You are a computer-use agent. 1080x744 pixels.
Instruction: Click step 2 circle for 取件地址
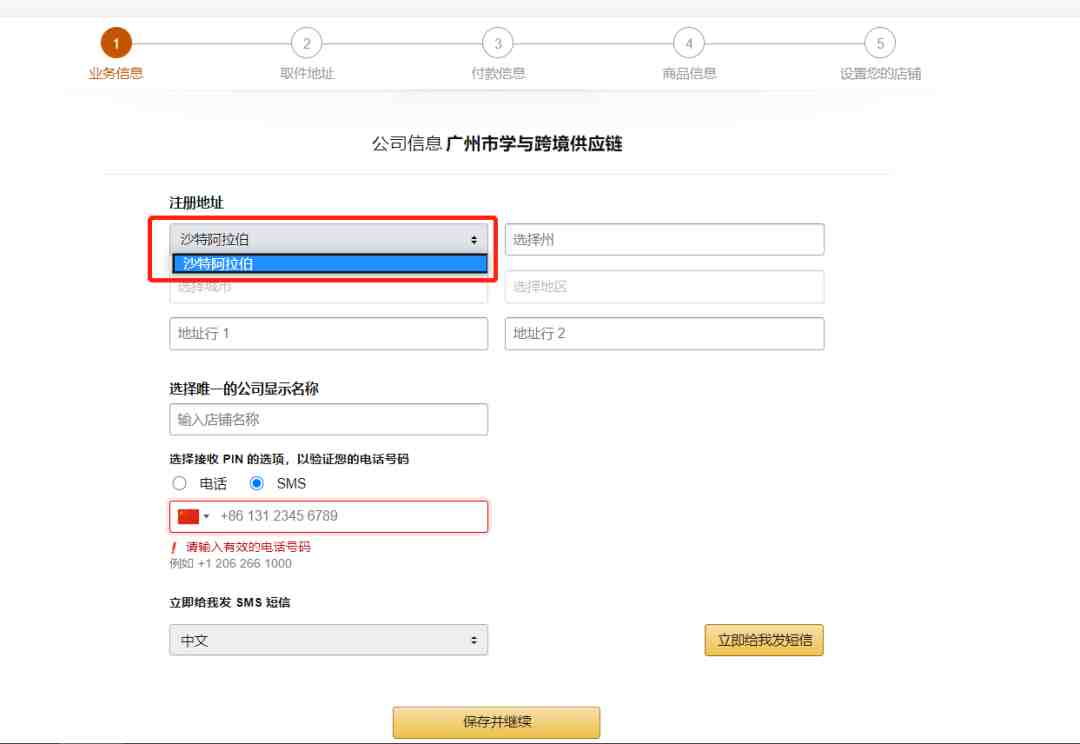pyautogui.click(x=307, y=43)
